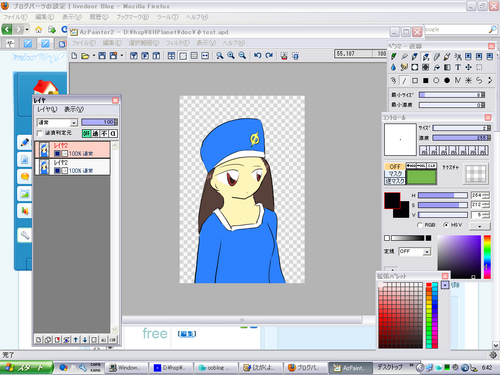Open the 定規 ruler OFF dropdown
This screenshot has height=375, width=500.
pos(427,252)
